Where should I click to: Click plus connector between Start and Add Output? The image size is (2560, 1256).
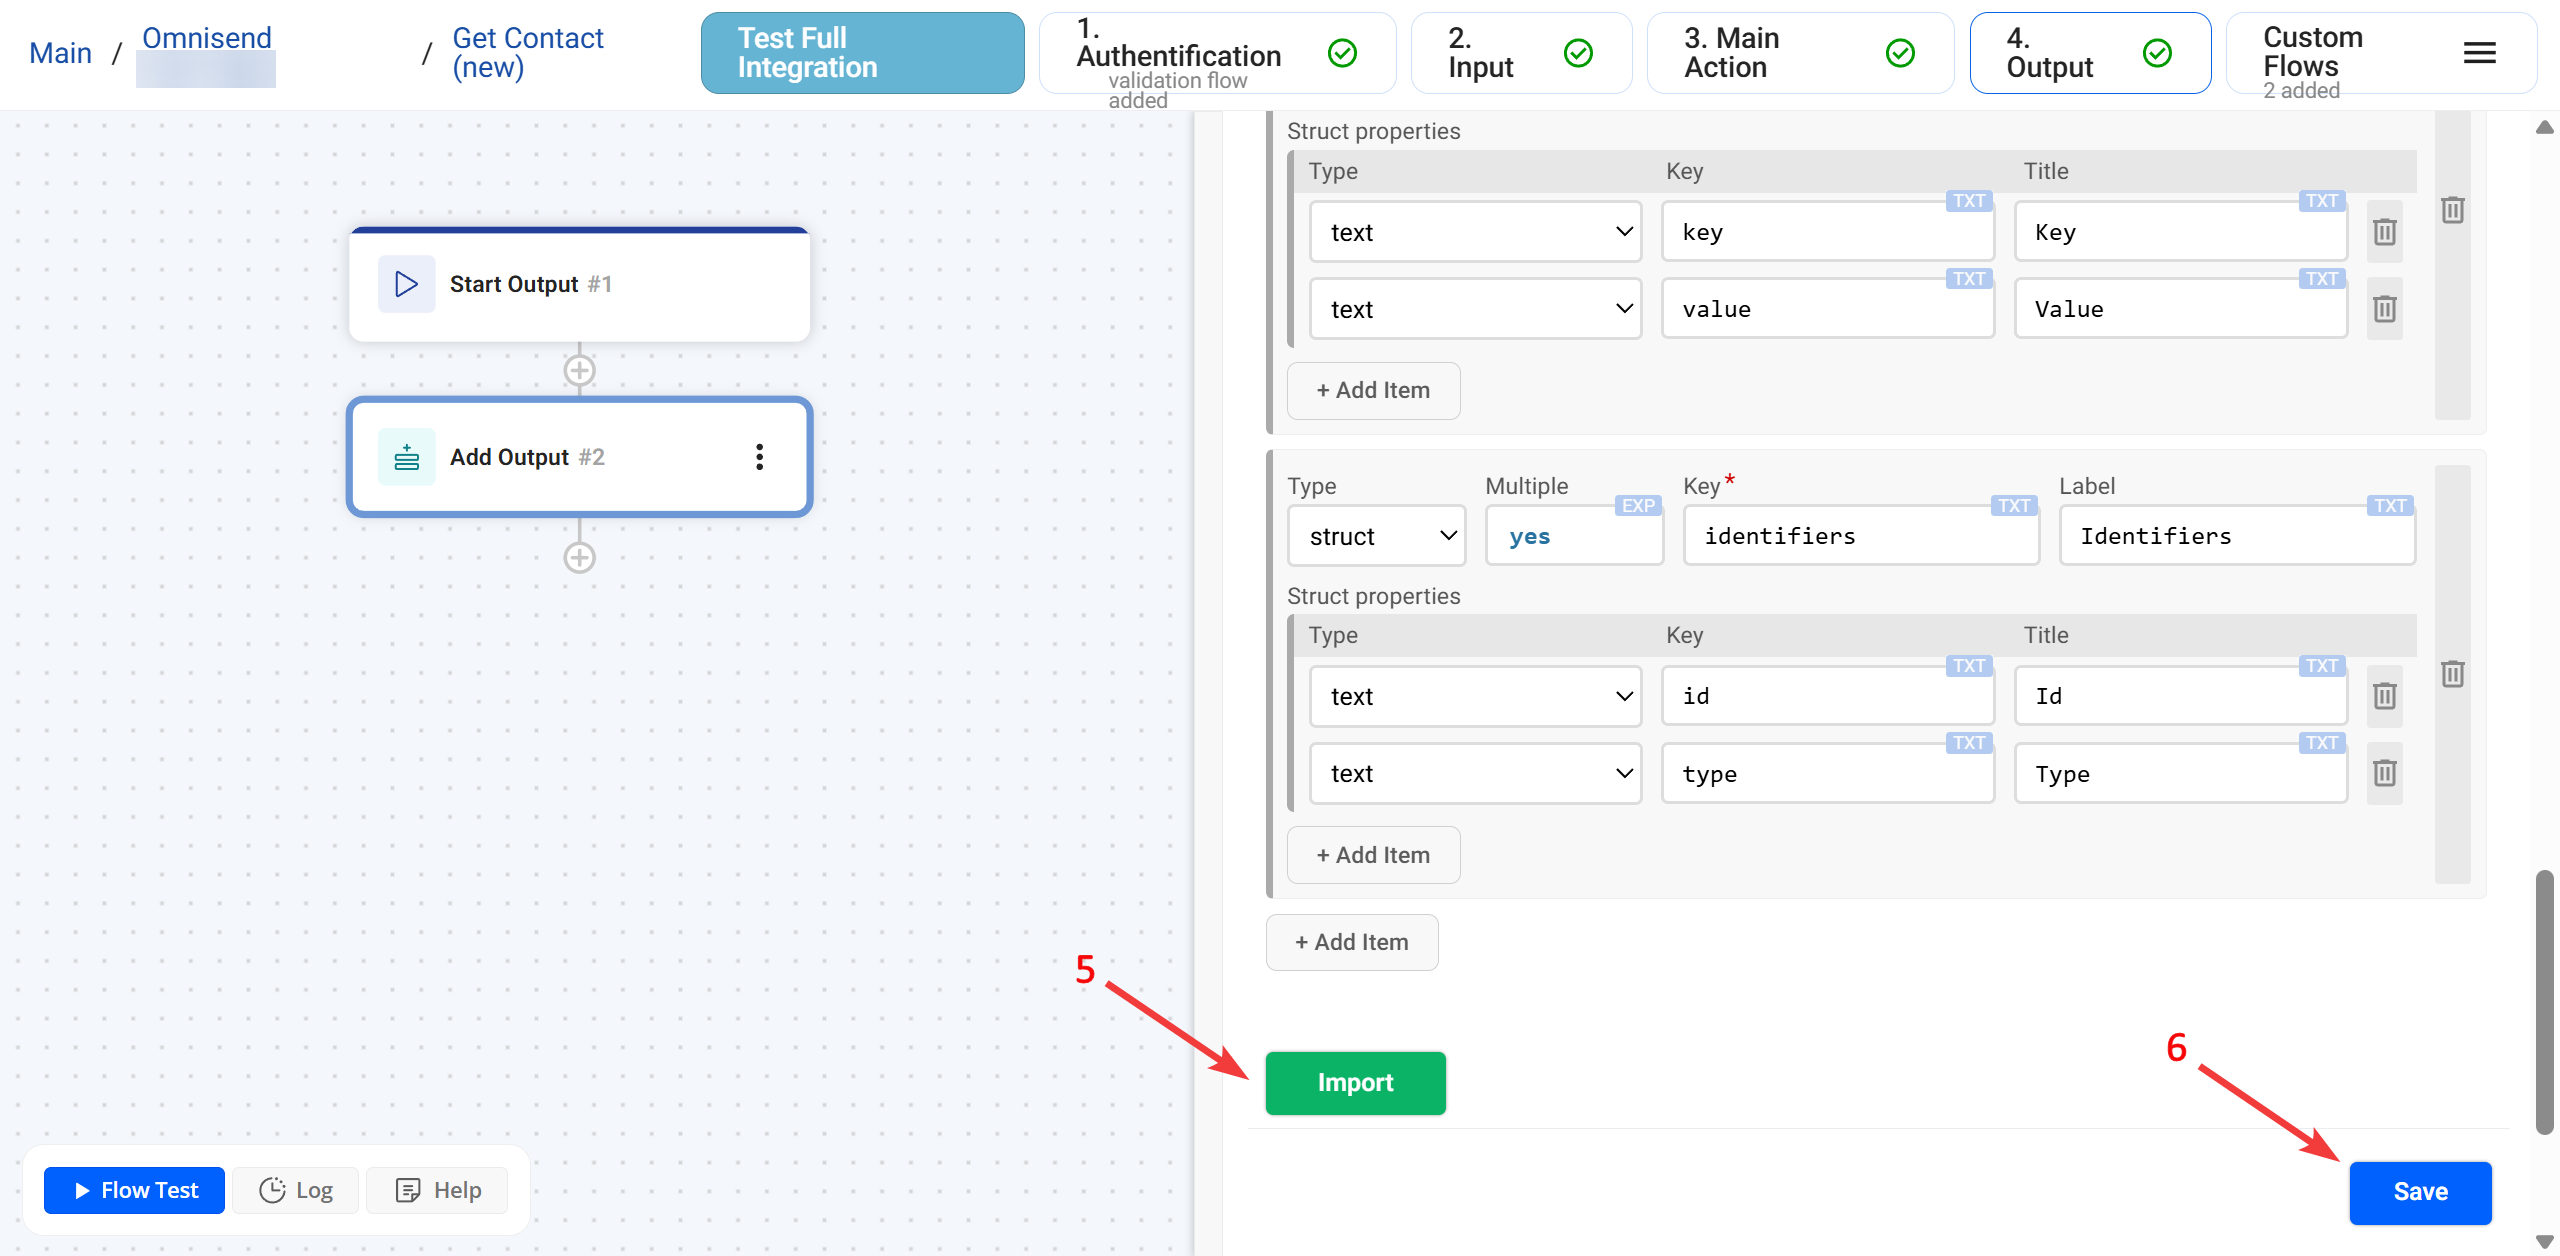tap(580, 371)
